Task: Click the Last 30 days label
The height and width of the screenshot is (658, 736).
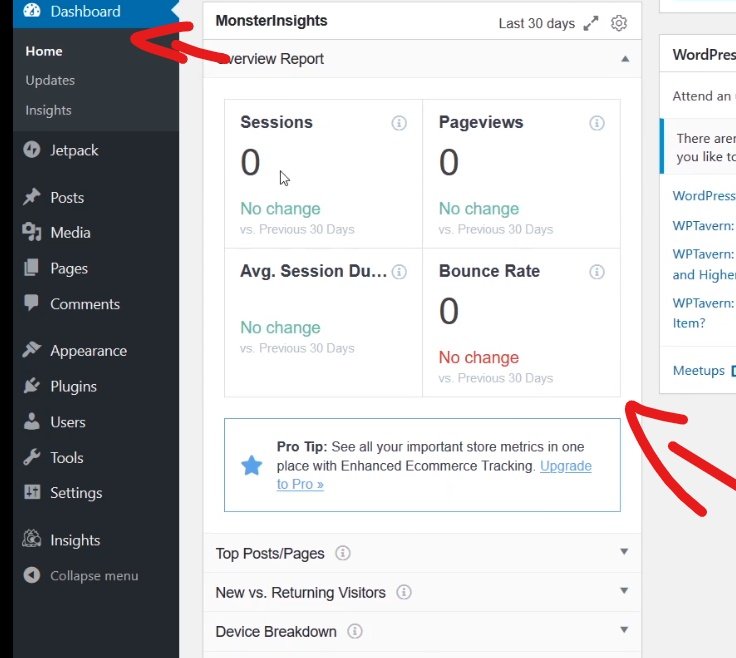Action: (x=537, y=23)
